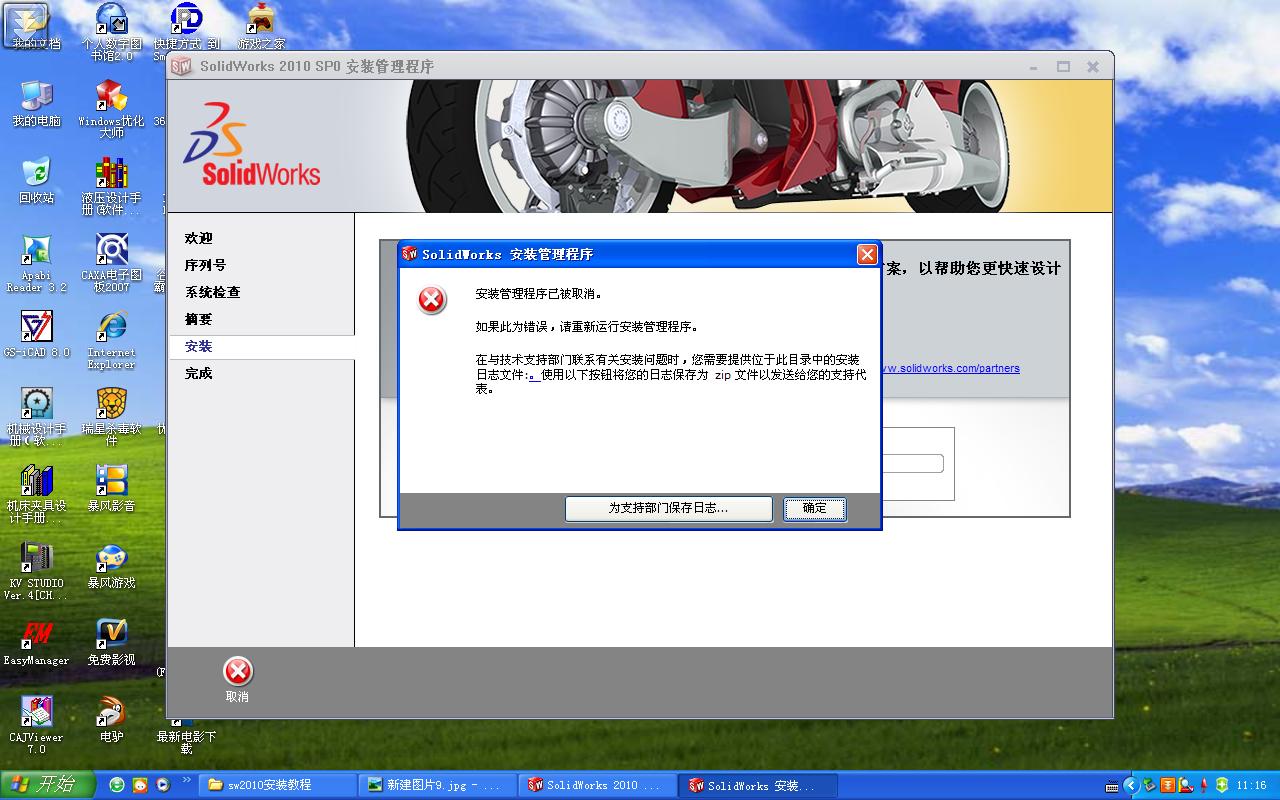Select the KV STUDIO Ver.4 desktop icon
Image resolution: width=1280 pixels, height=800 pixels.
tap(36, 570)
